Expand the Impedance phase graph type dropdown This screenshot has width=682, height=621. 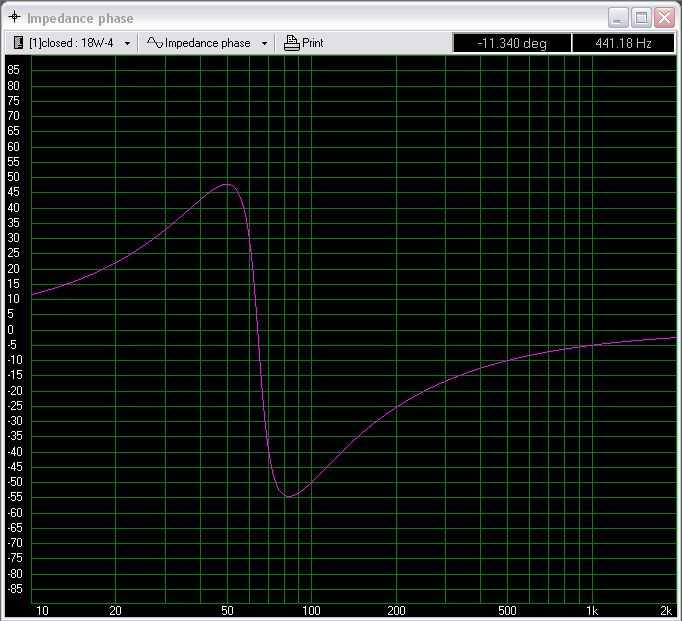click(x=264, y=43)
